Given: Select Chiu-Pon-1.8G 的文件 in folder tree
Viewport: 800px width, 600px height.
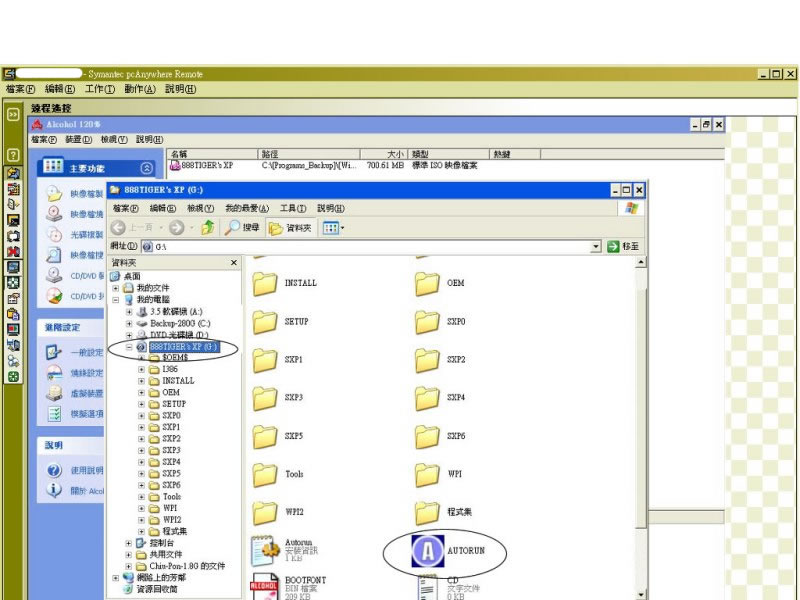Looking at the screenshot, I should click(x=187, y=566).
